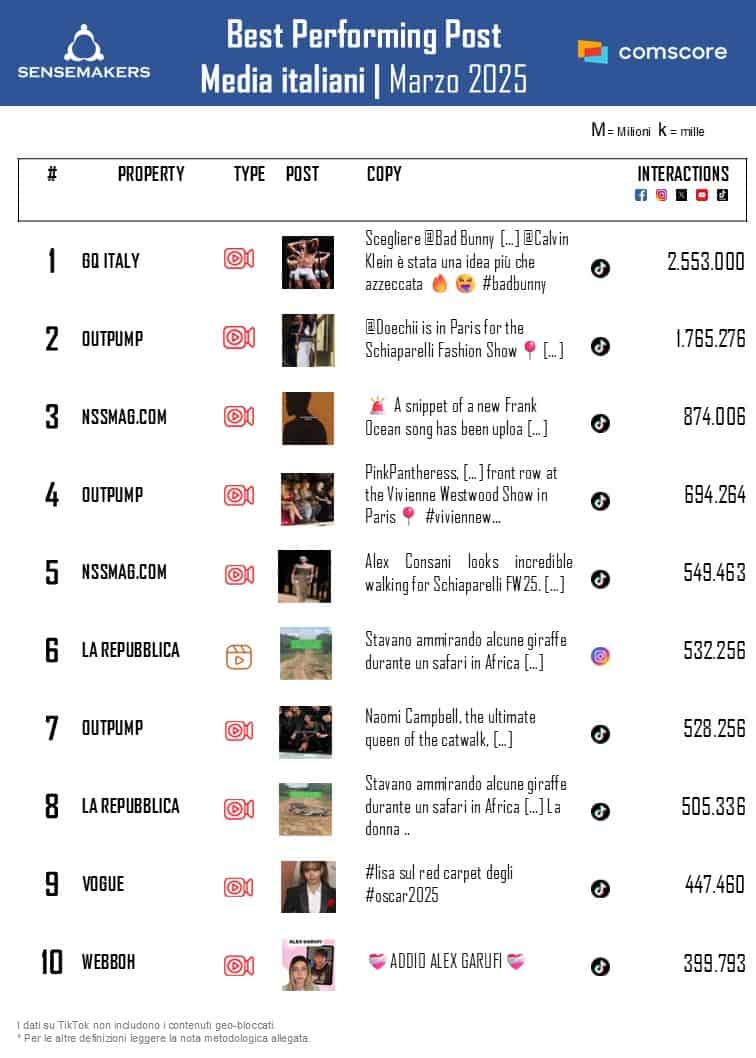Click the X icon under Interactions header
This screenshot has height=1058, width=756.
click(681, 195)
